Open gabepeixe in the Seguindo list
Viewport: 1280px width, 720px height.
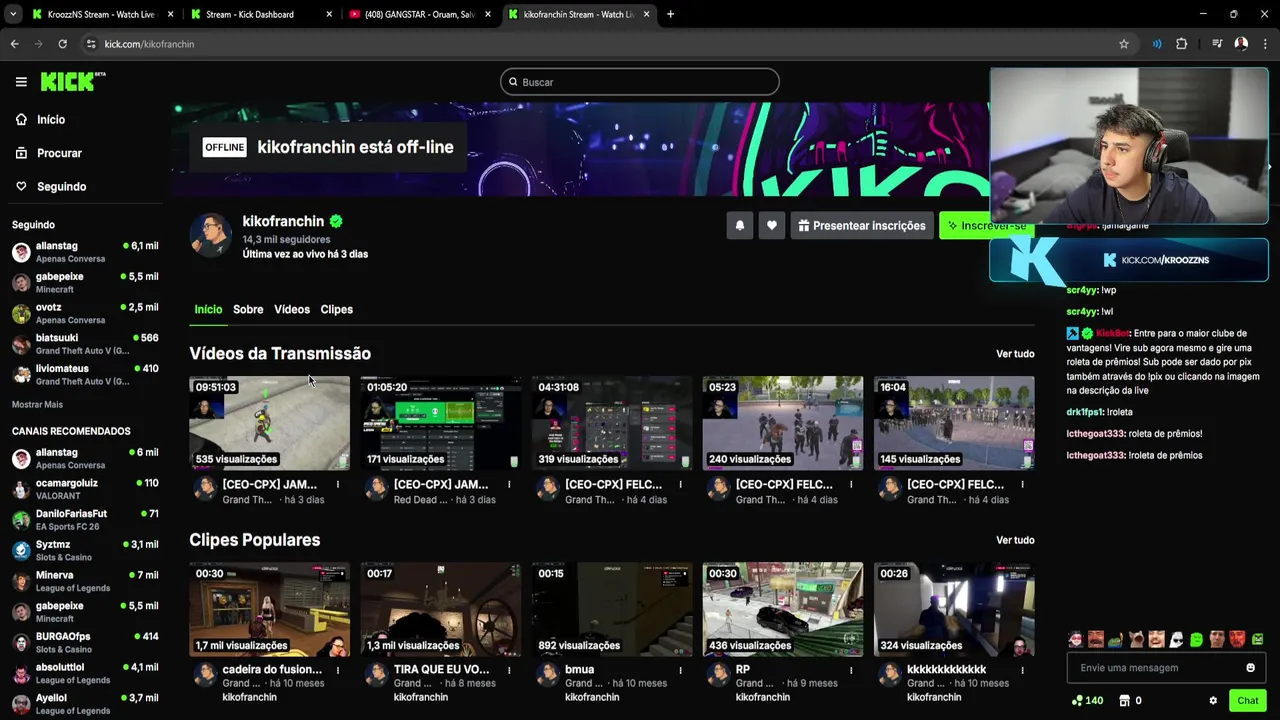pos(85,283)
